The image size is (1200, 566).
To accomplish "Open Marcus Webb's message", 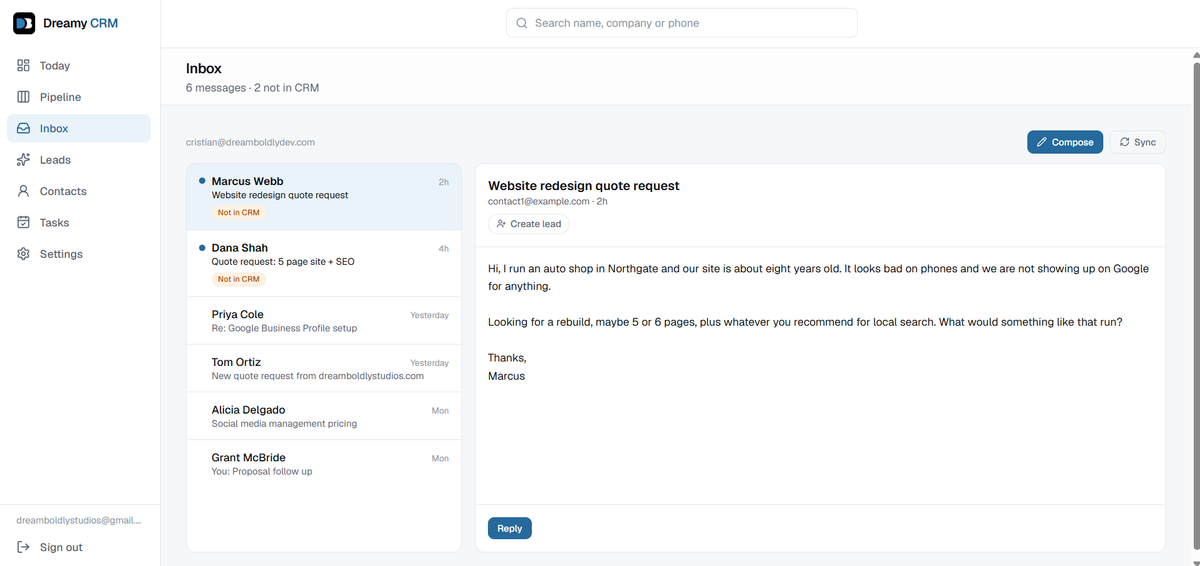I will [x=324, y=197].
